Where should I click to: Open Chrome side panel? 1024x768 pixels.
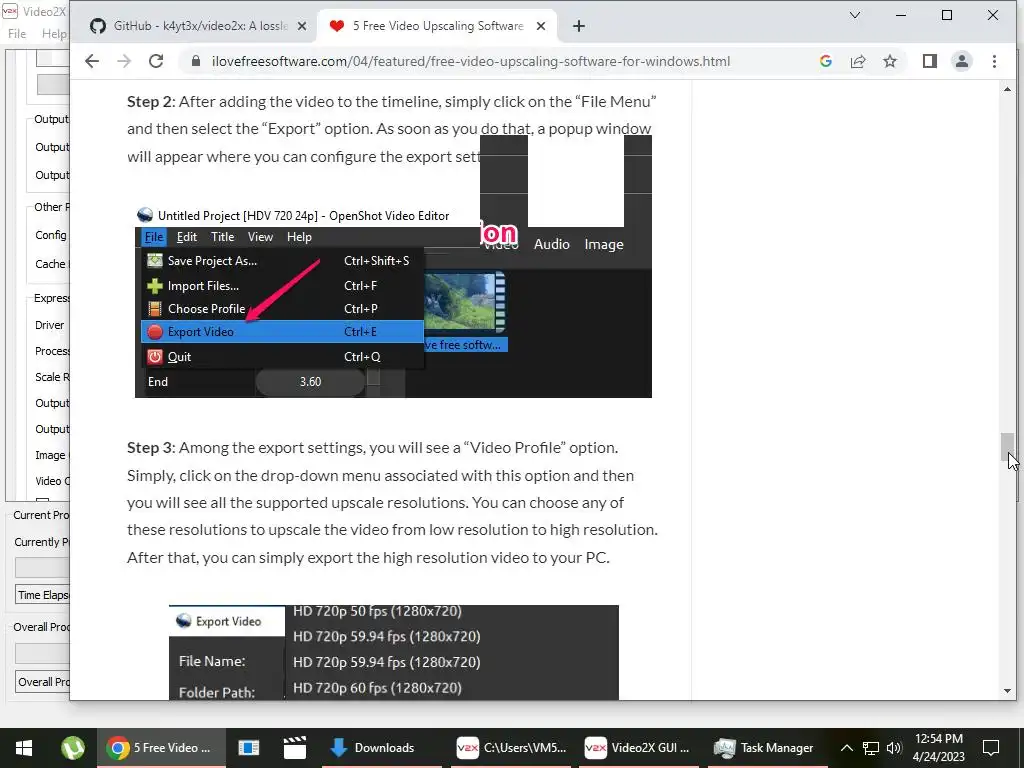tap(930, 61)
